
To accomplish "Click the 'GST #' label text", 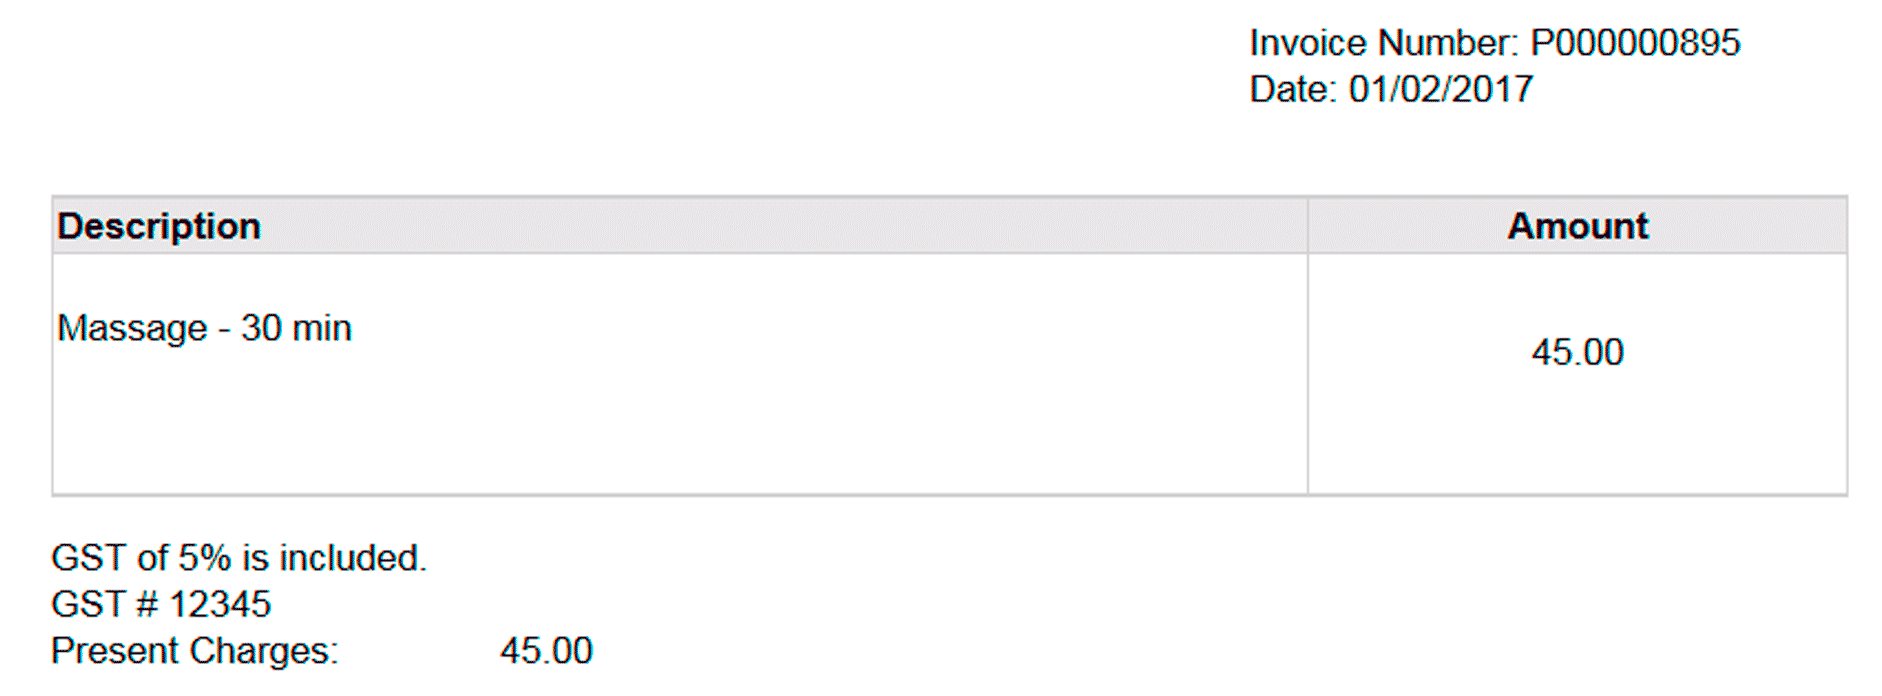I will [x=105, y=604].
